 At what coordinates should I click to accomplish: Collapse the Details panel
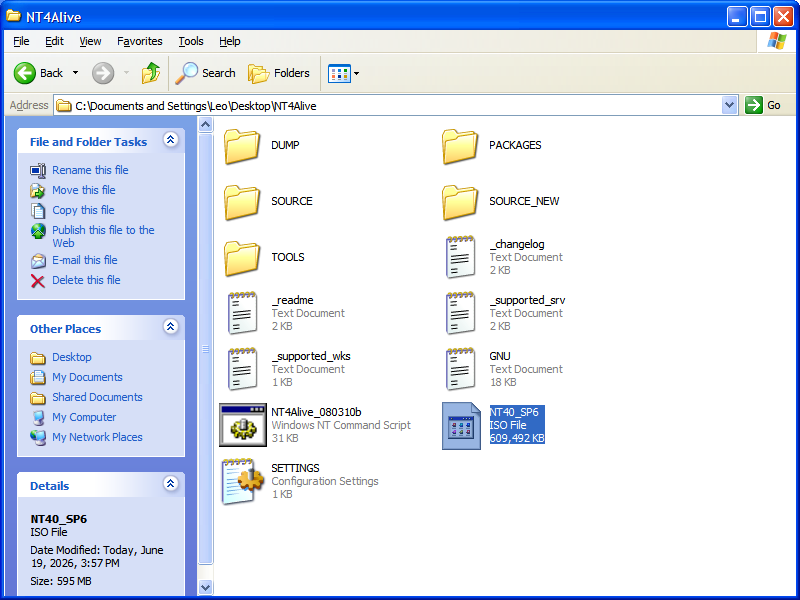170,483
